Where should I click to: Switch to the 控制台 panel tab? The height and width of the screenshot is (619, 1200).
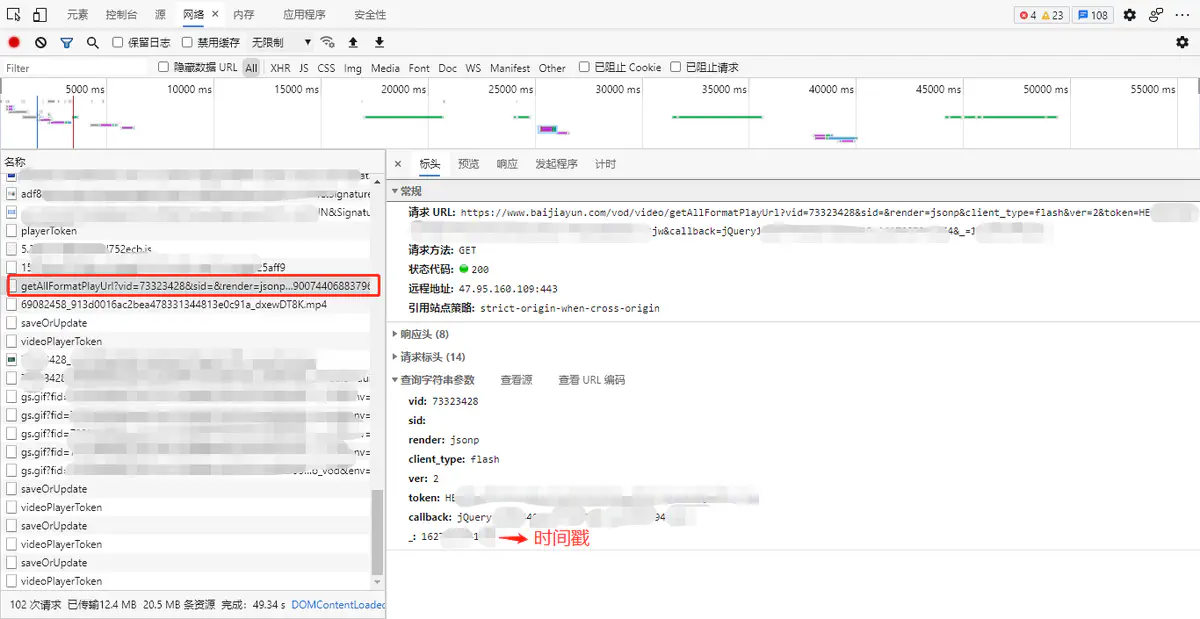(x=121, y=15)
